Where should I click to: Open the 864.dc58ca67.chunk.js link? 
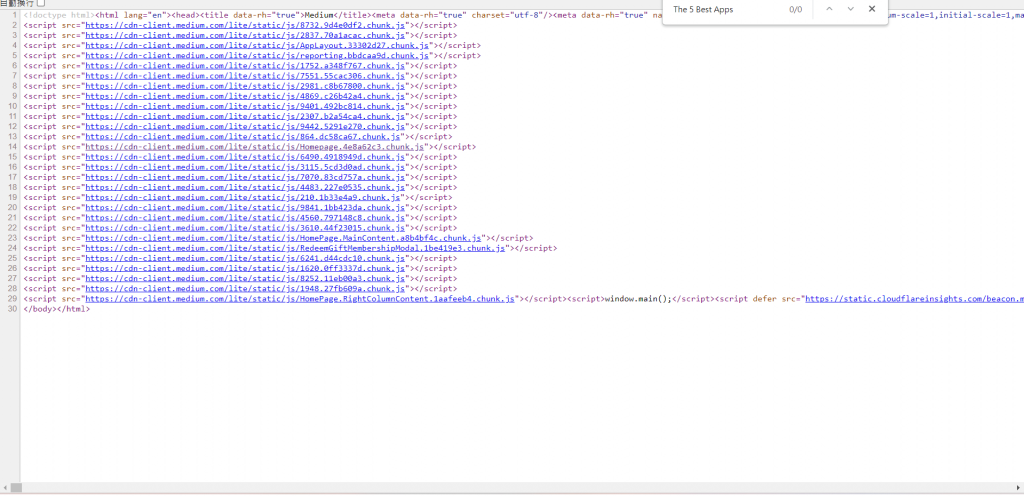click(x=243, y=136)
